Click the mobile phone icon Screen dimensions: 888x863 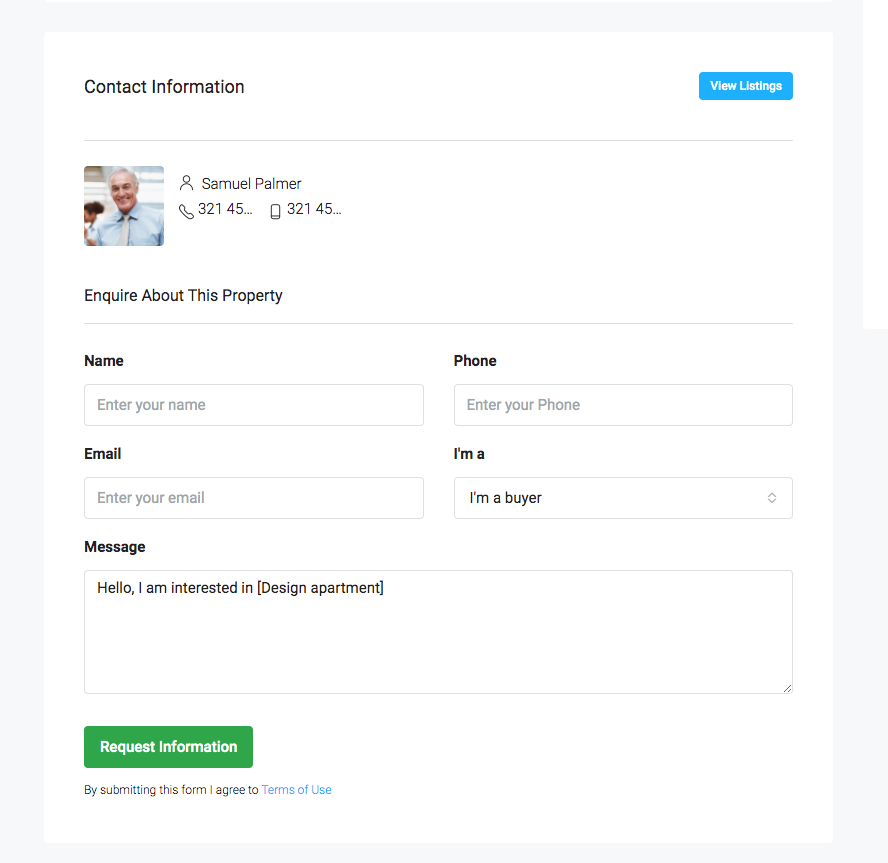pos(275,211)
